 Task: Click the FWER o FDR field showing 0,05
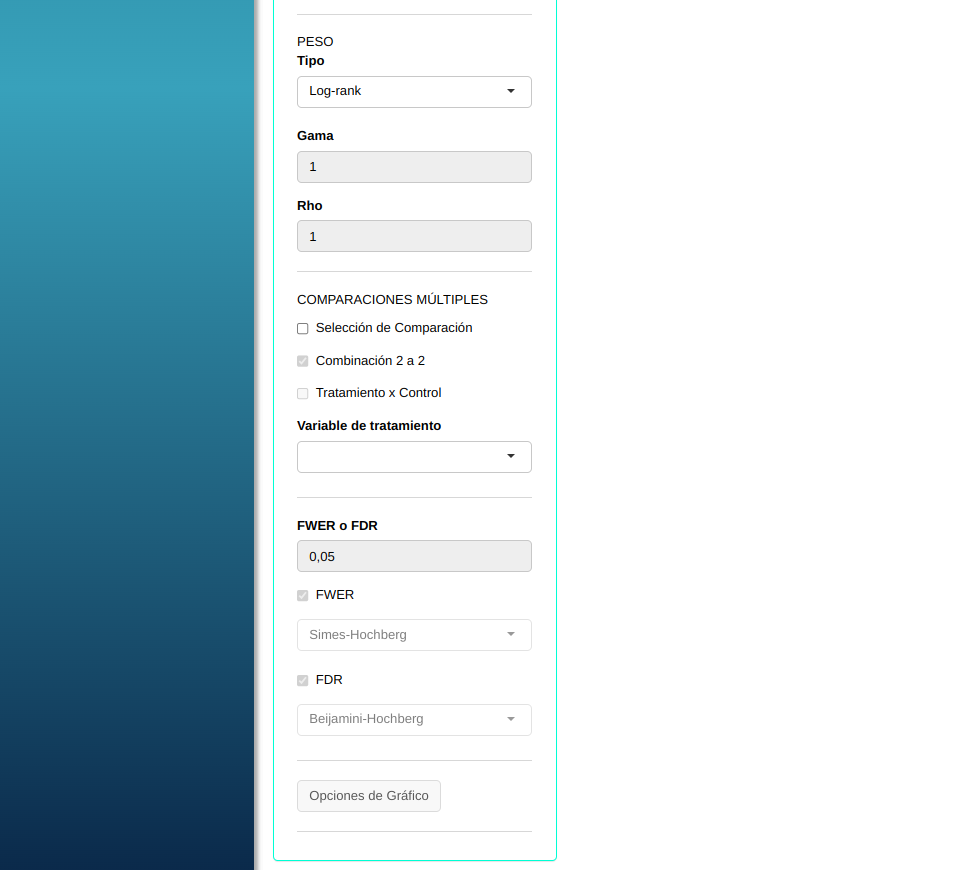click(414, 556)
